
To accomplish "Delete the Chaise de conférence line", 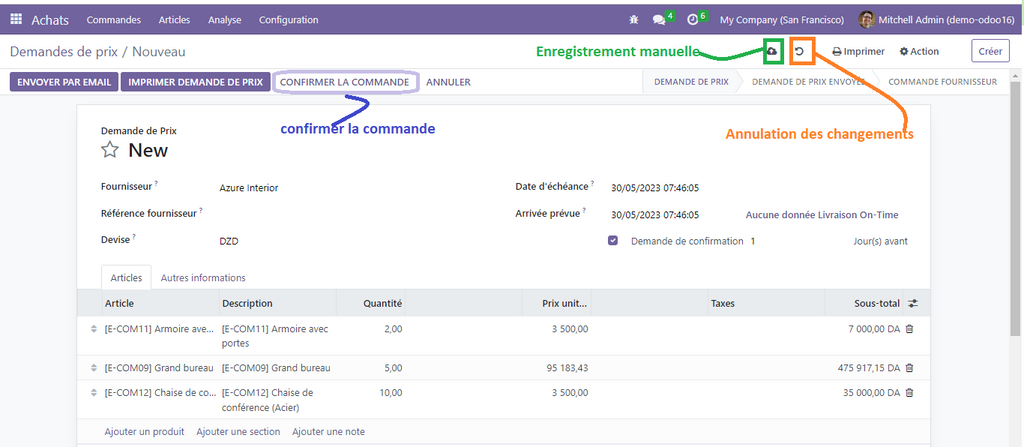I will click(x=910, y=393).
